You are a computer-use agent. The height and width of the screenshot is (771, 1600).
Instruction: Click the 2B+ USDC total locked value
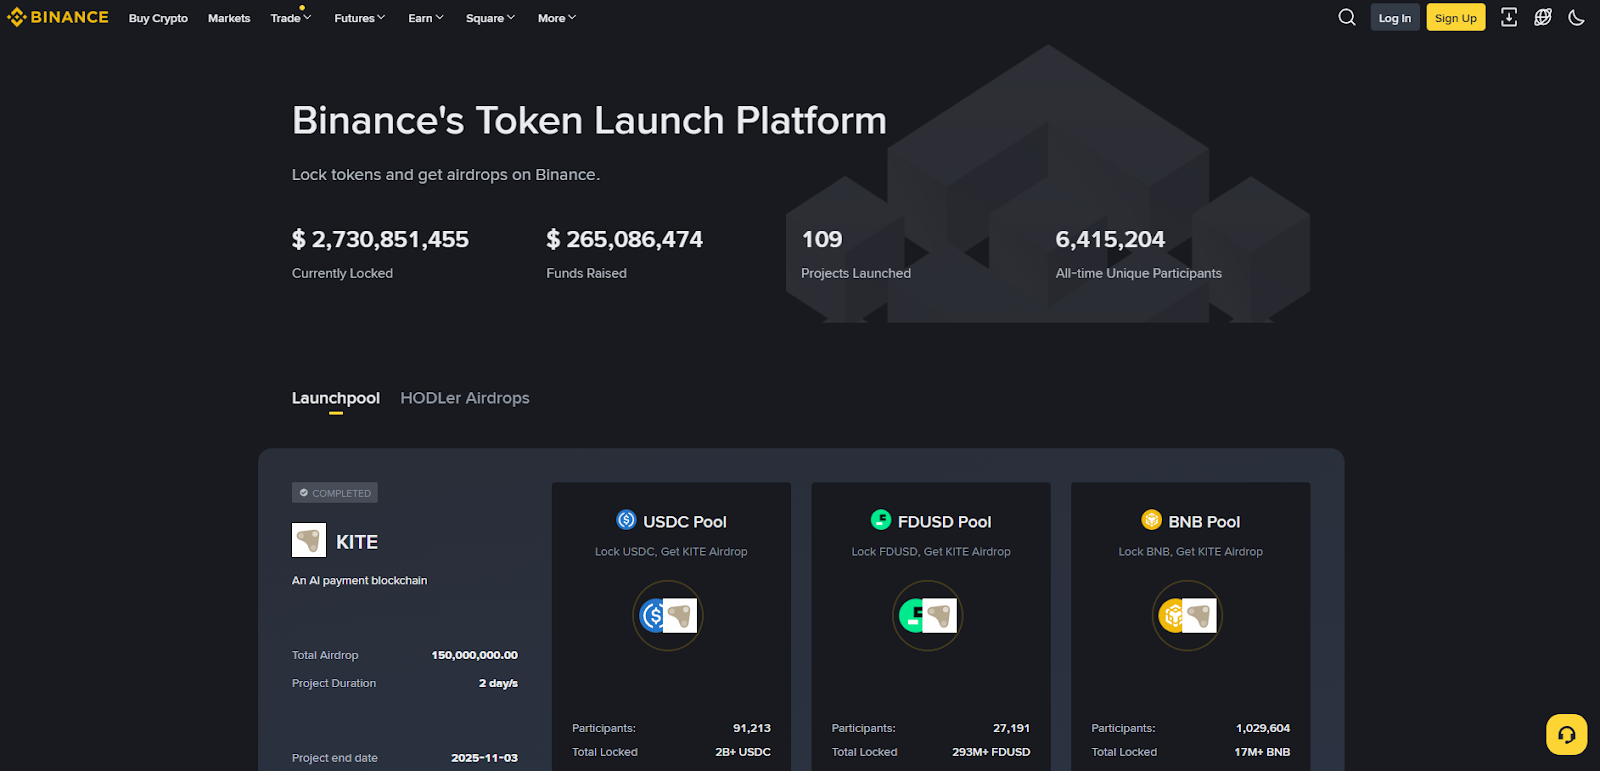pyautogui.click(x=743, y=752)
